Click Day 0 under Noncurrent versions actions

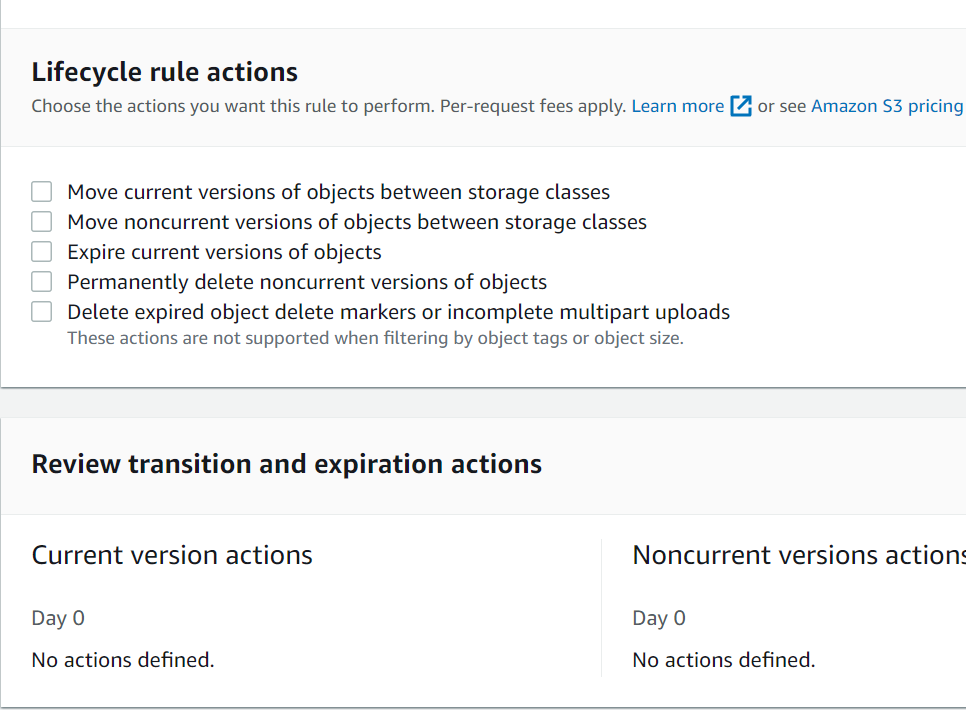(x=659, y=618)
